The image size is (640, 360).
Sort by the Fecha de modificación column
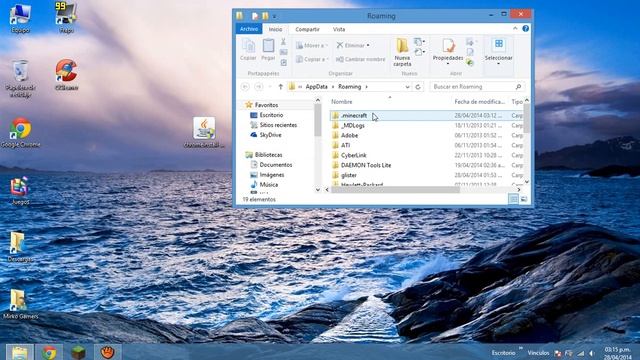pos(480,102)
